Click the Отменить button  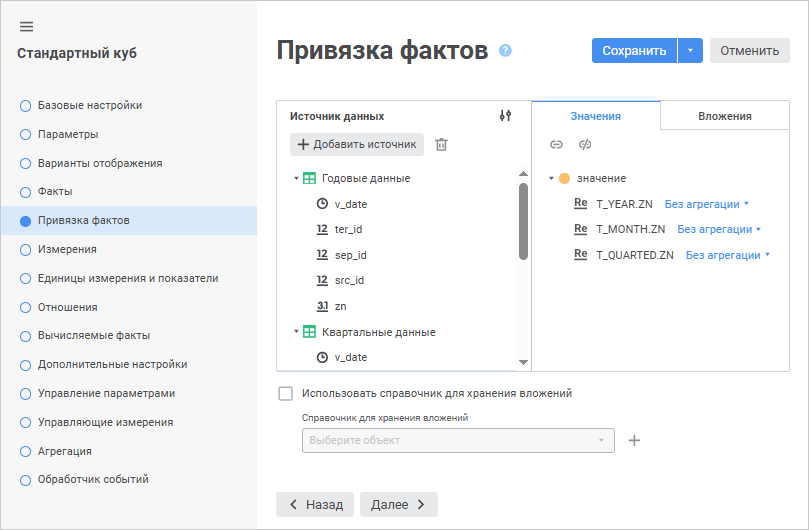coord(749,51)
